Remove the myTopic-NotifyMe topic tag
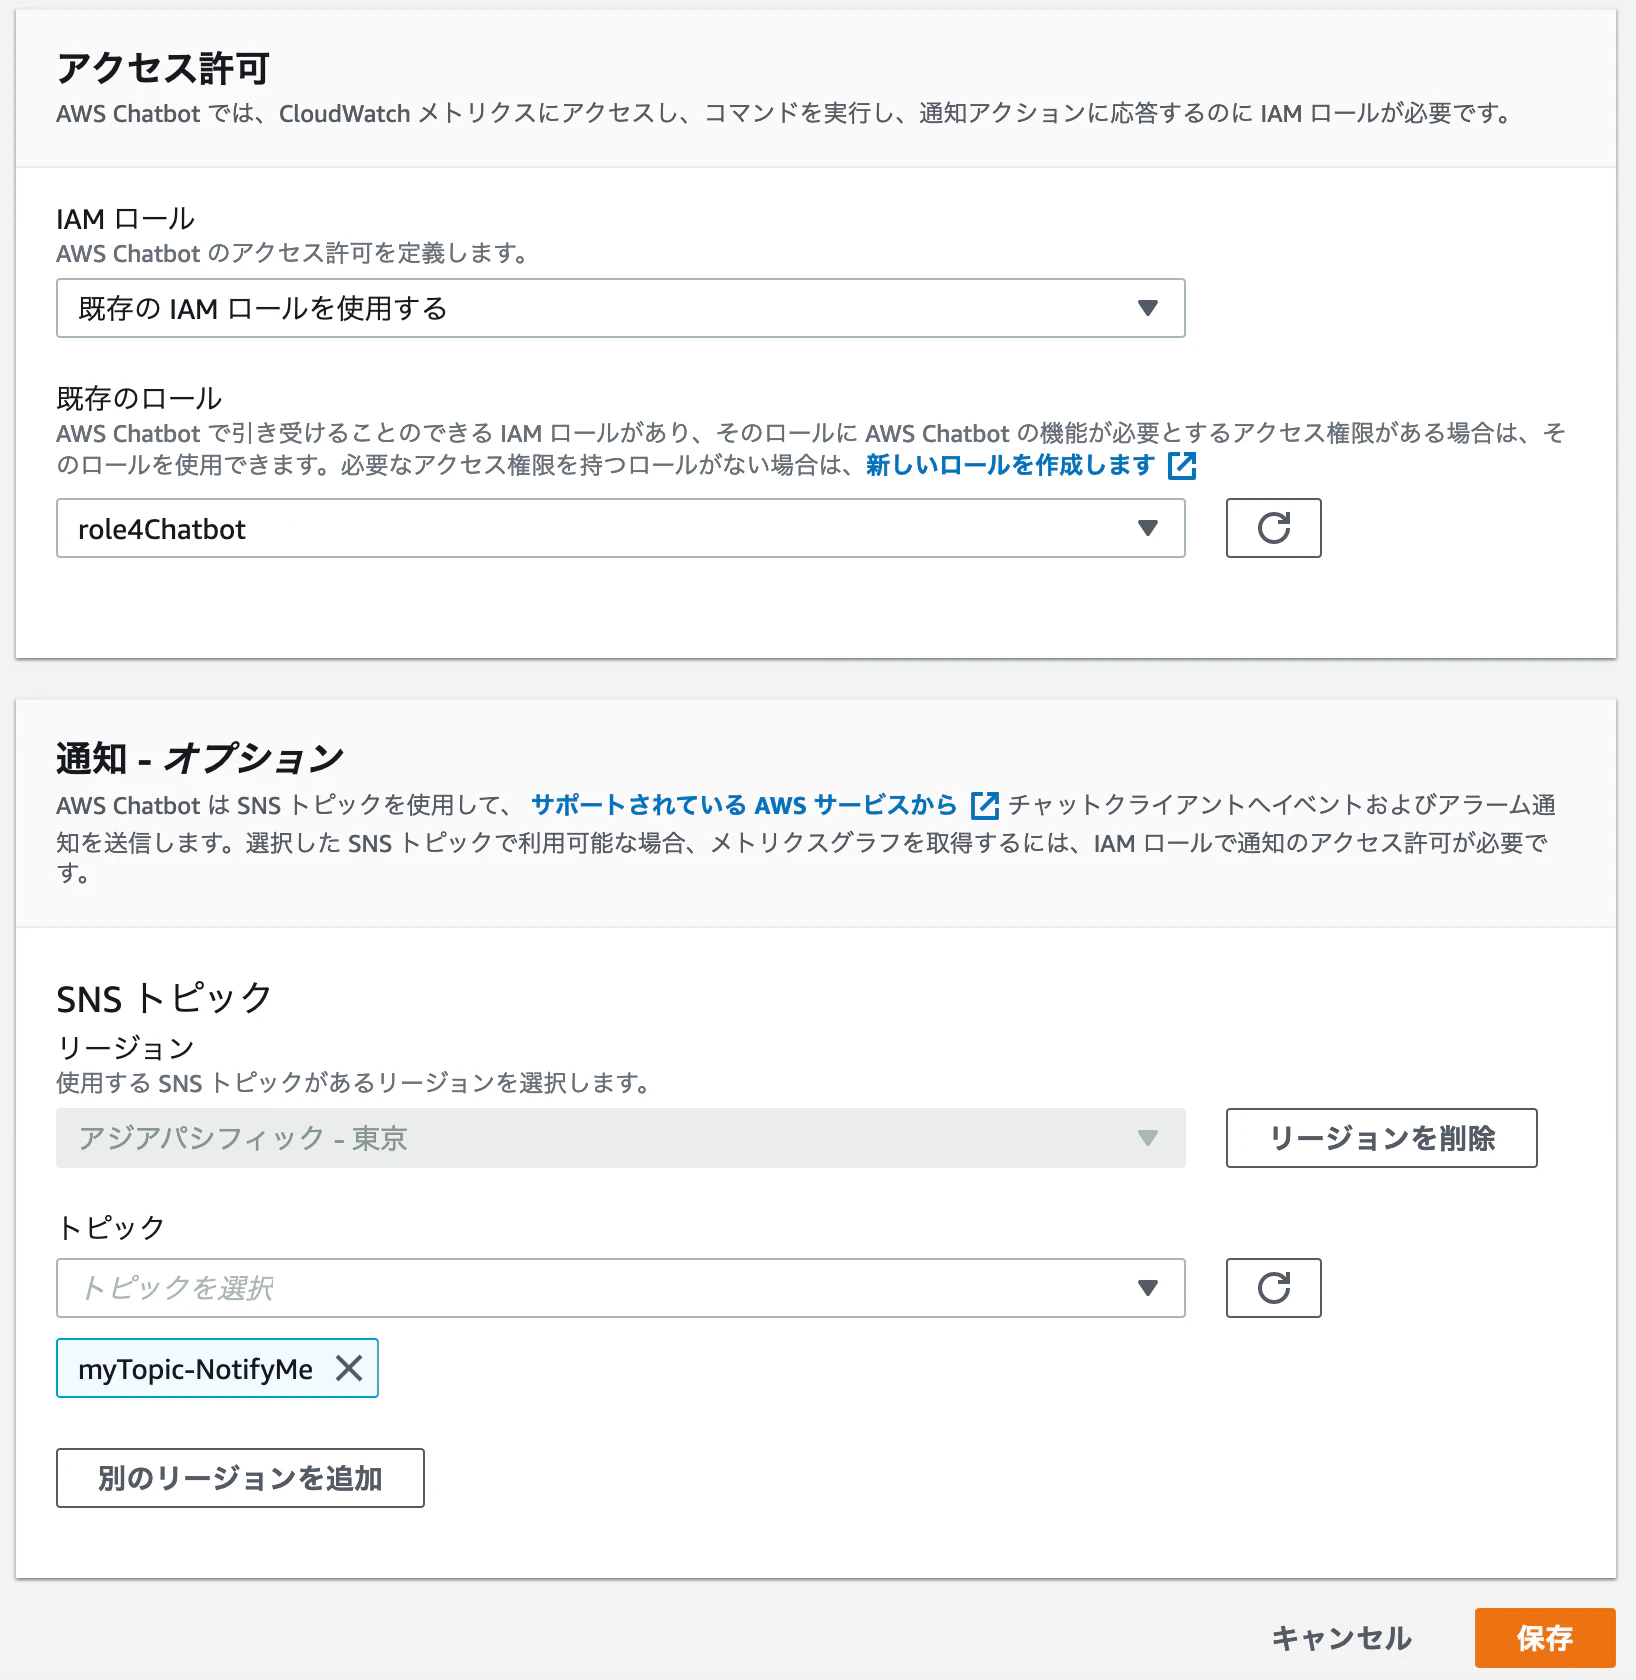The image size is (1636, 1680). click(348, 1368)
